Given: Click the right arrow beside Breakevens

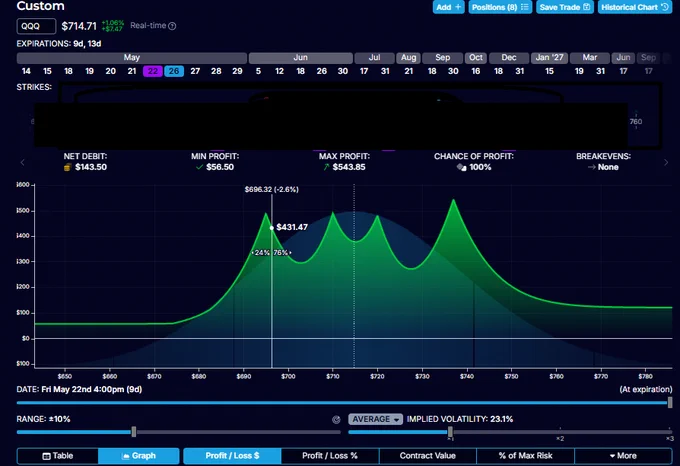Looking at the screenshot, I should coord(666,162).
